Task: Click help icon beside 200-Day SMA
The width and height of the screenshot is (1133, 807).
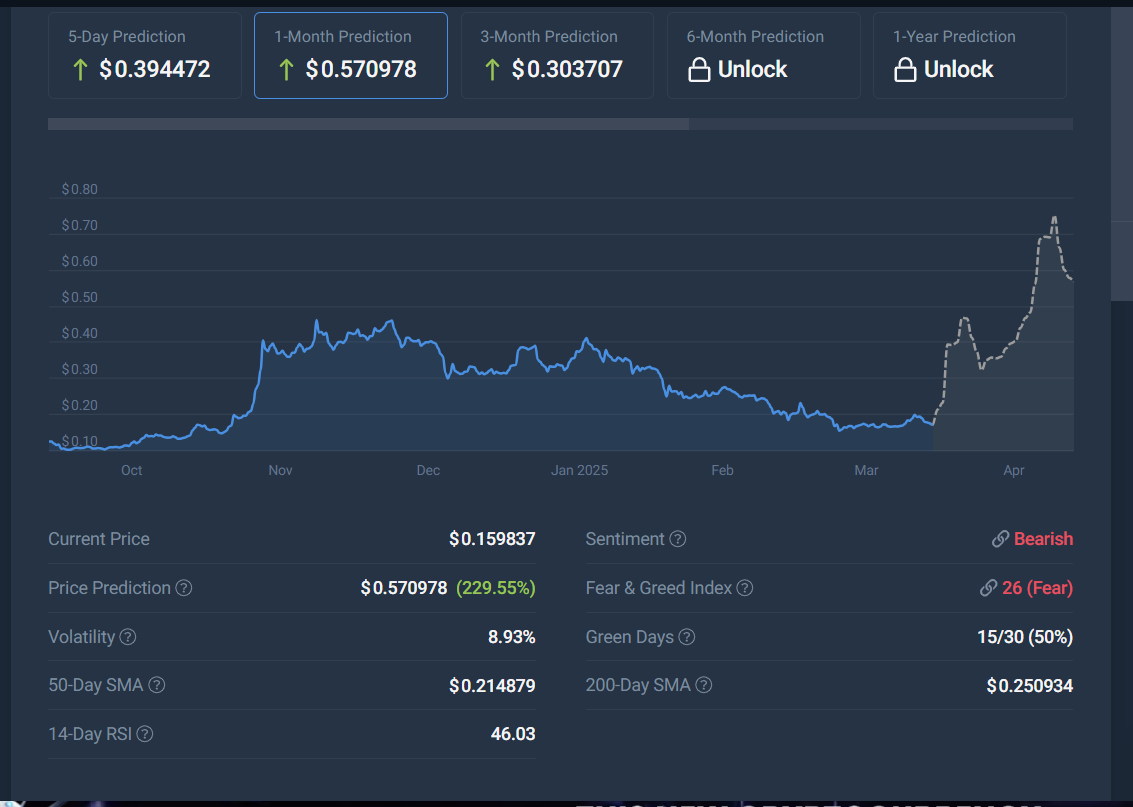Action: (x=704, y=686)
